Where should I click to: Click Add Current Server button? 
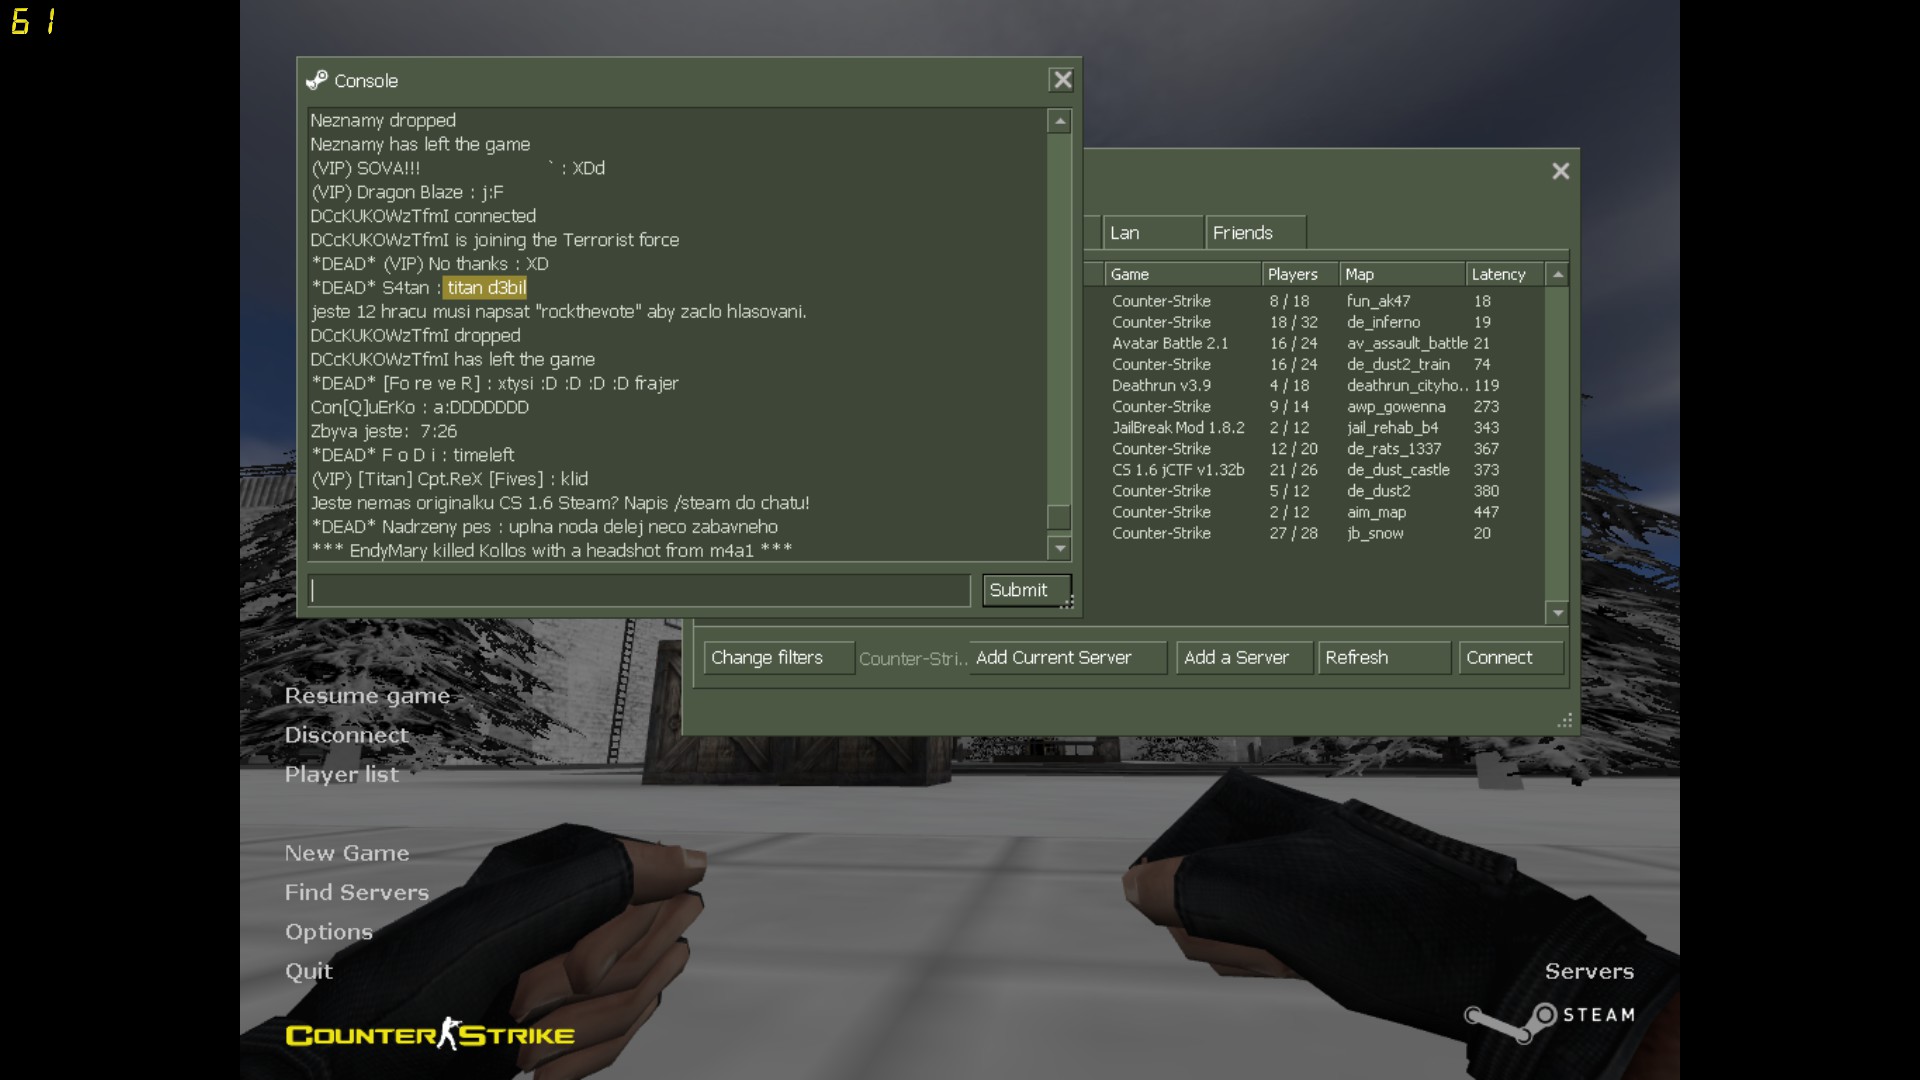pos(1067,657)
